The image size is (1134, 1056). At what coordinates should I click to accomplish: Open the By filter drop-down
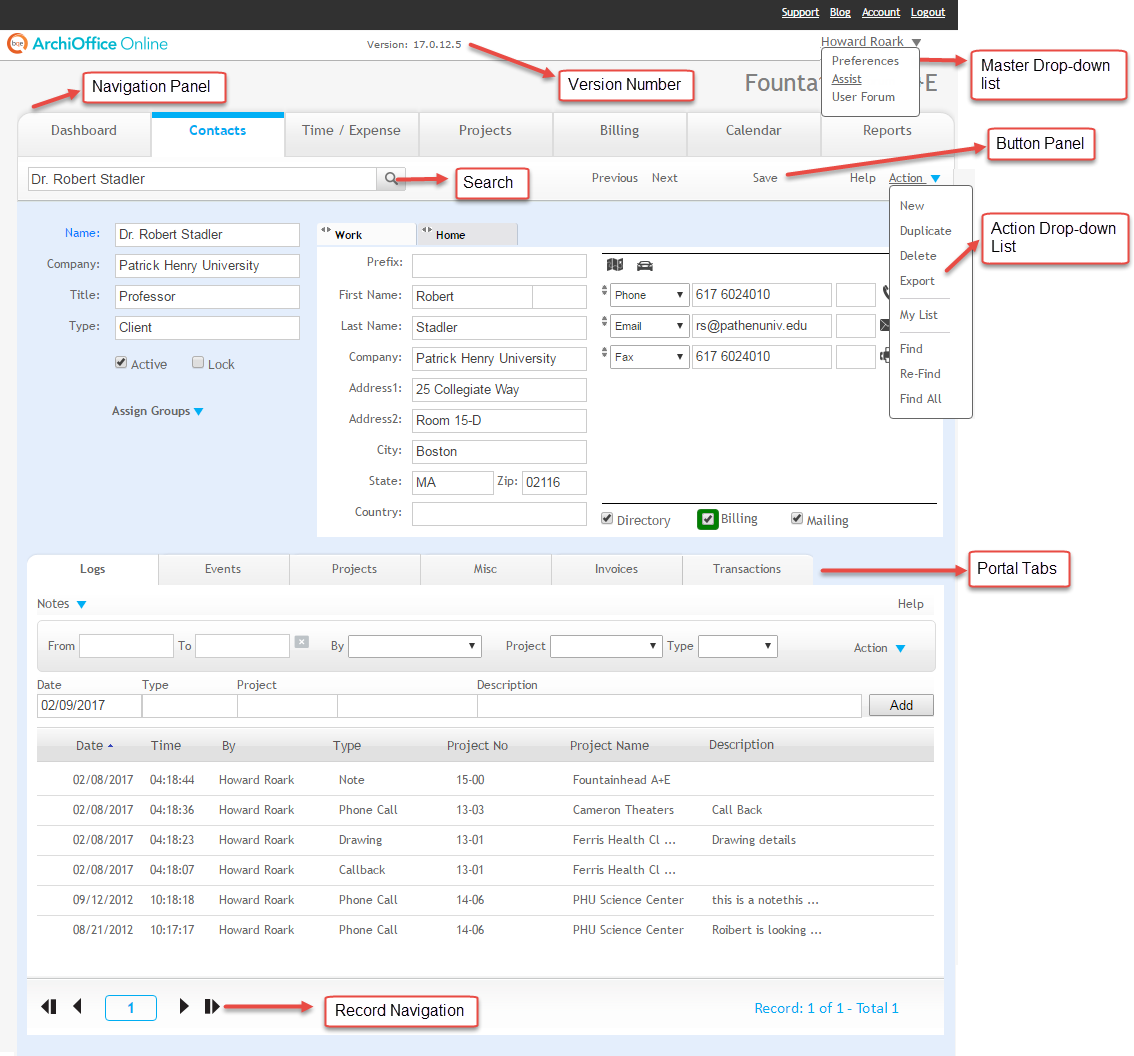click(x=414, y=646)
